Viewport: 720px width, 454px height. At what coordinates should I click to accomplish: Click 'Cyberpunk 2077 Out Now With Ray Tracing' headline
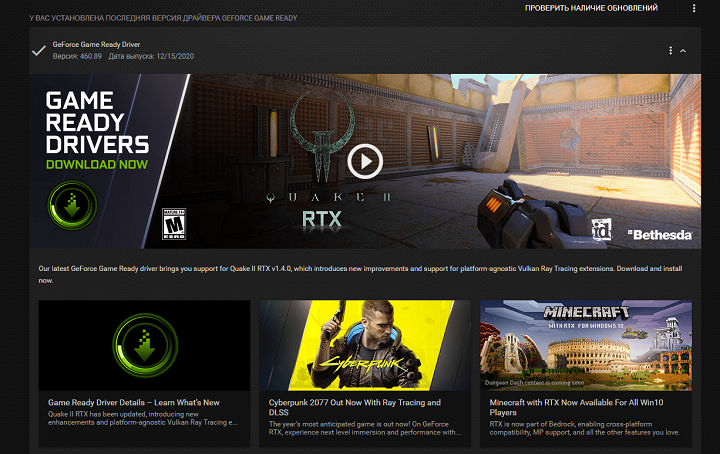354,407
